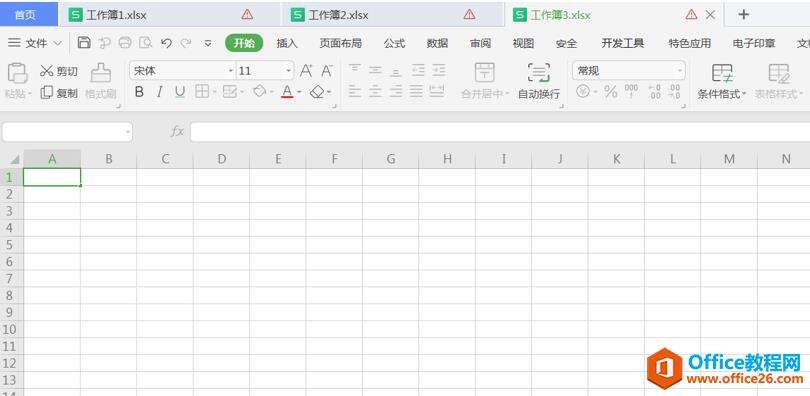Toggle Italic formatting

click(160, 92)
